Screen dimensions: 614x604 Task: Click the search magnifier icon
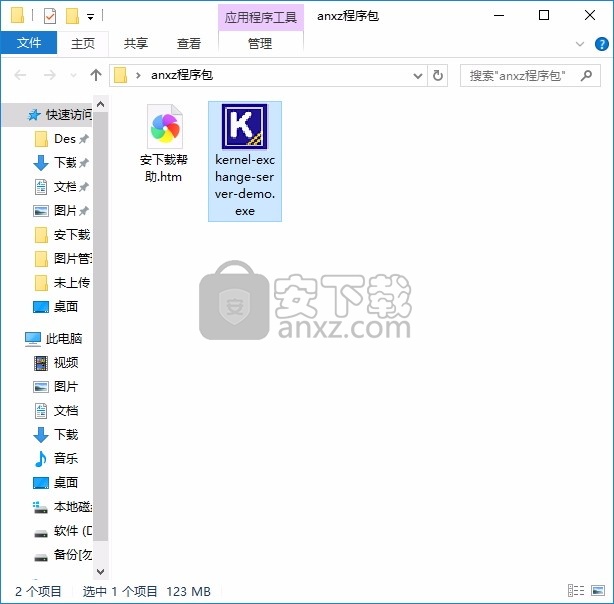[x=586, y=75]
